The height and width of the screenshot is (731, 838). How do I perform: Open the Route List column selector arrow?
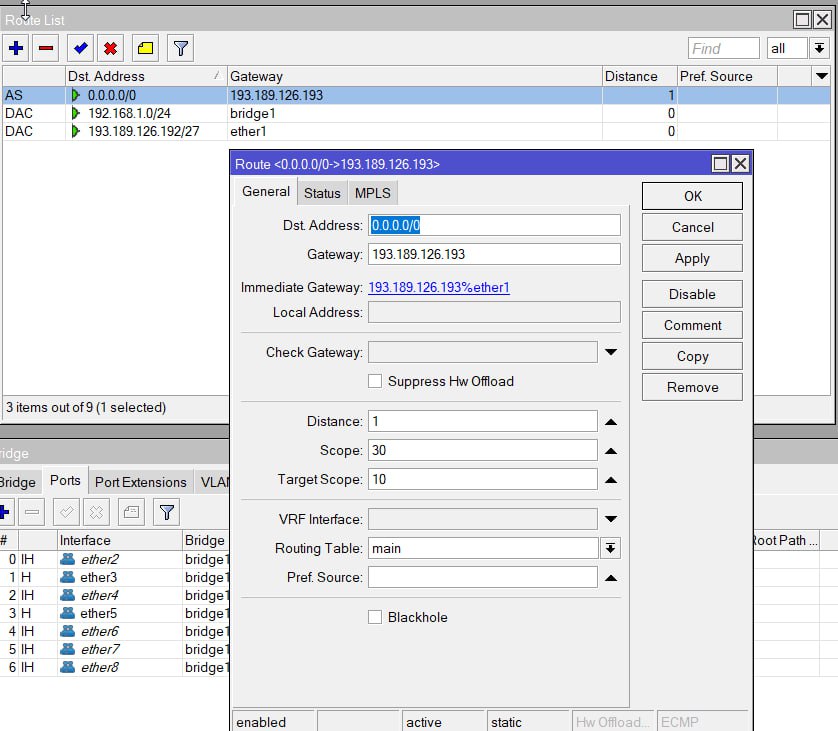coord(821,76)
